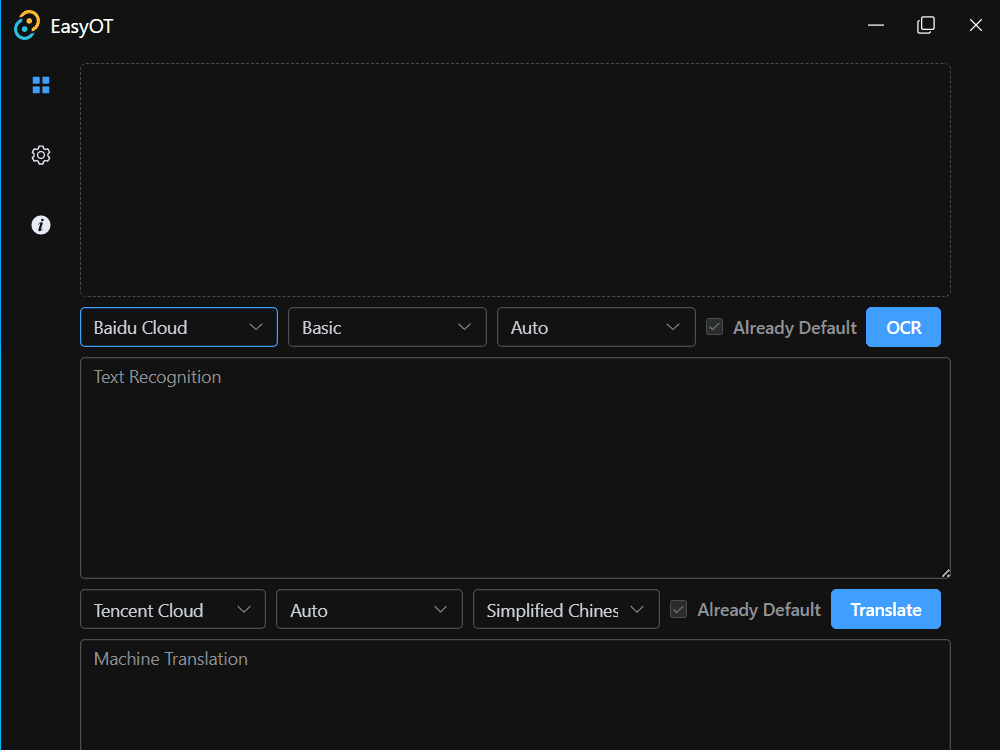Open the translation source language Auto dropdown
1000x750 pixels.
click(x=369, y=609)
